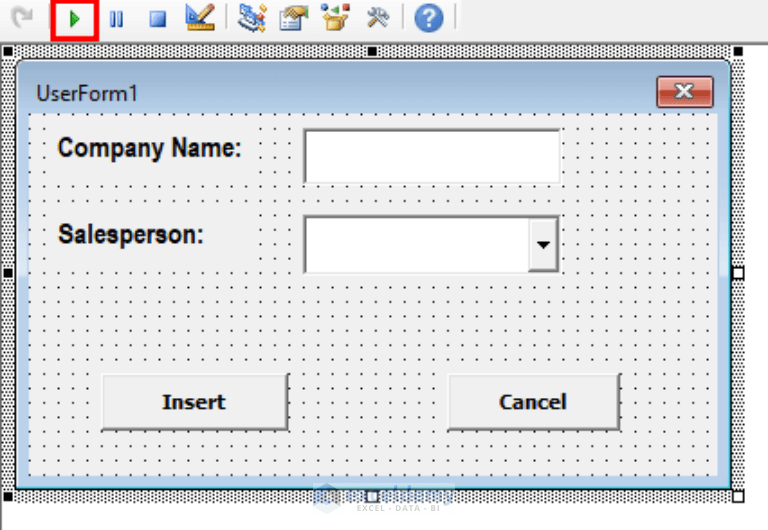Viewport: 768px width, 530px height.
Task: Open the Object Browser icon
Action: pos(336,18)
